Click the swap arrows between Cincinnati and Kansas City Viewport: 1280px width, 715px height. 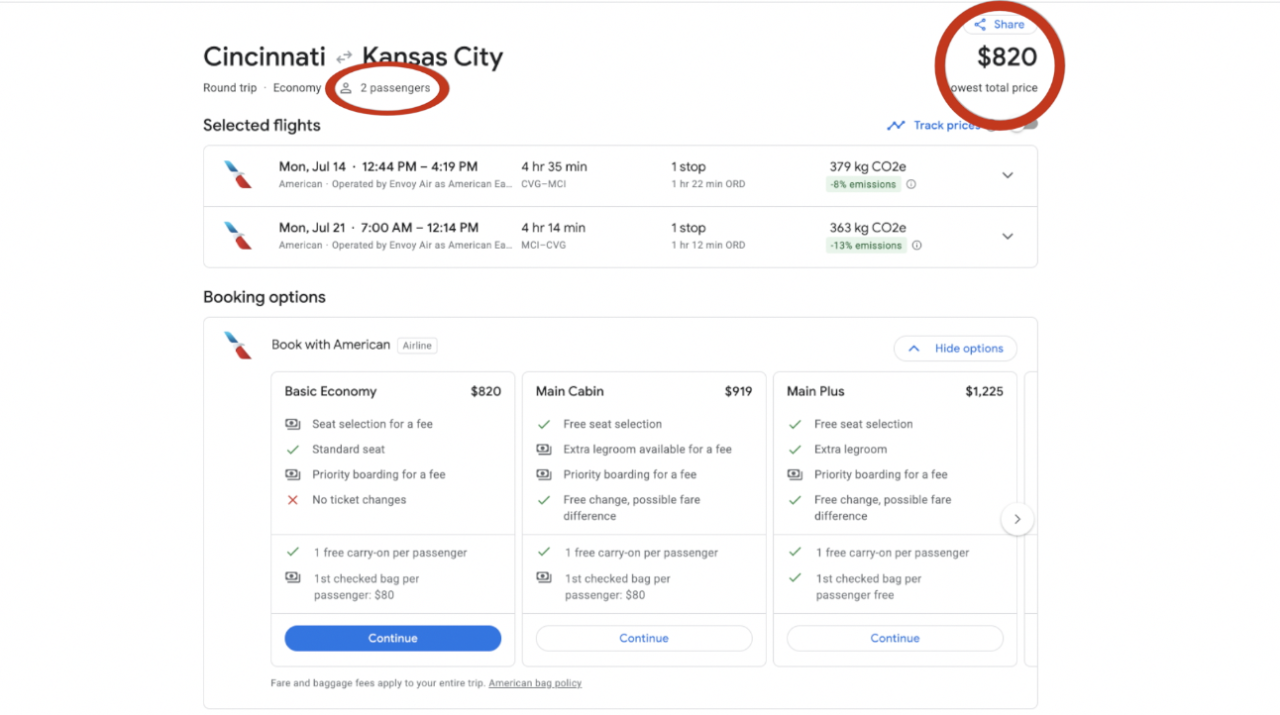pos(343,57)
